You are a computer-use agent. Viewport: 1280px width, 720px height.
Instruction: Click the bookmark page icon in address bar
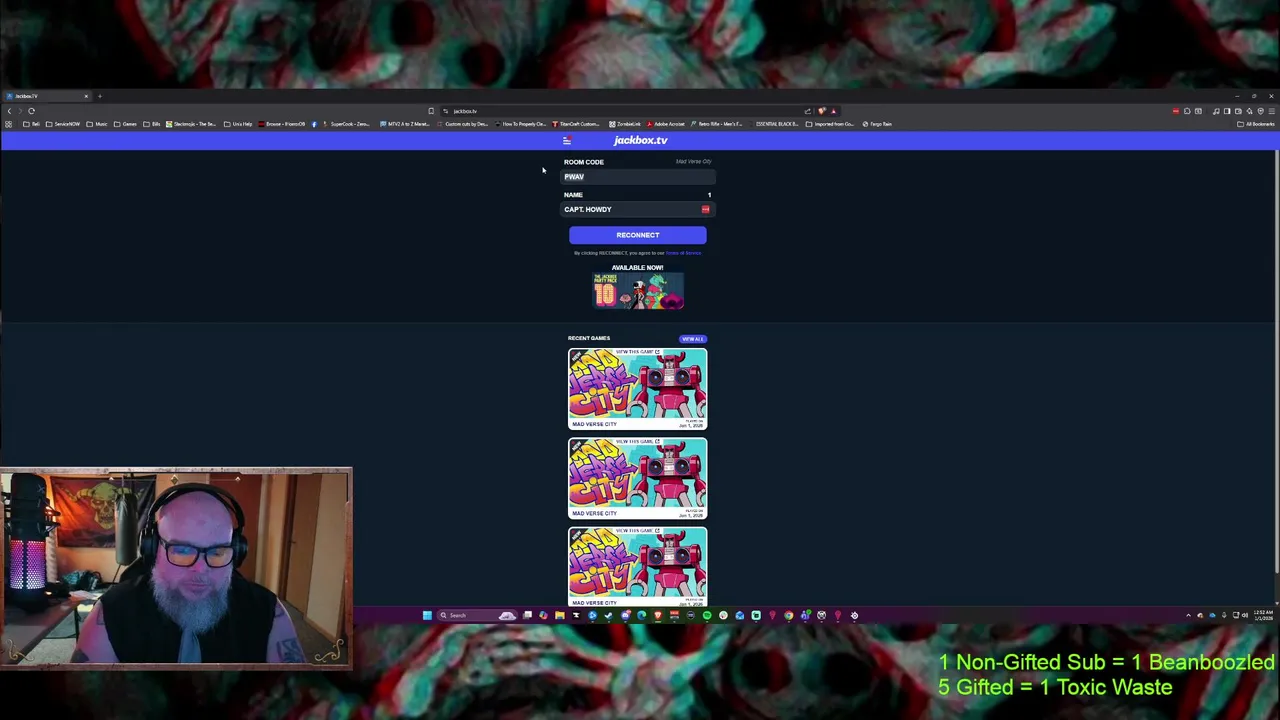point(431,111)
